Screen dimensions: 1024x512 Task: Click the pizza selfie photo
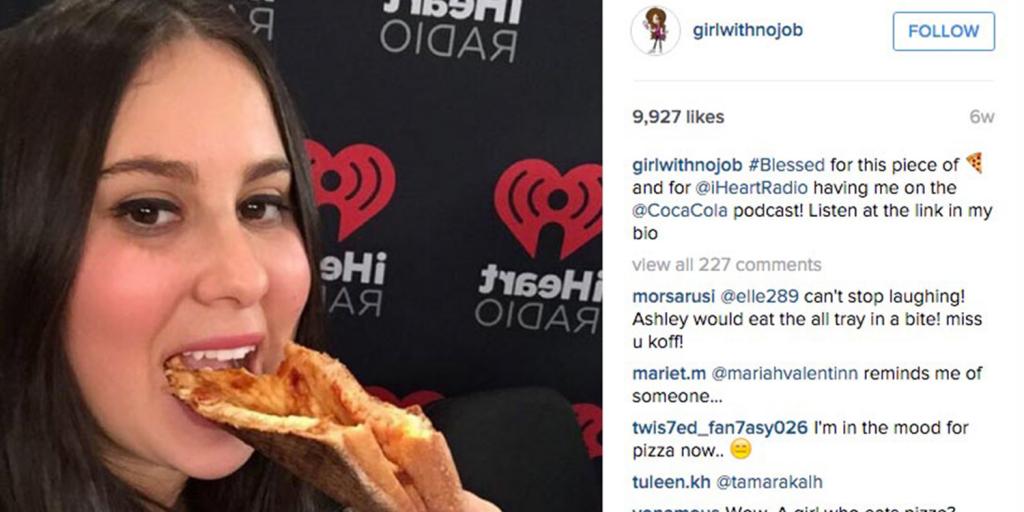click(301, 256)
